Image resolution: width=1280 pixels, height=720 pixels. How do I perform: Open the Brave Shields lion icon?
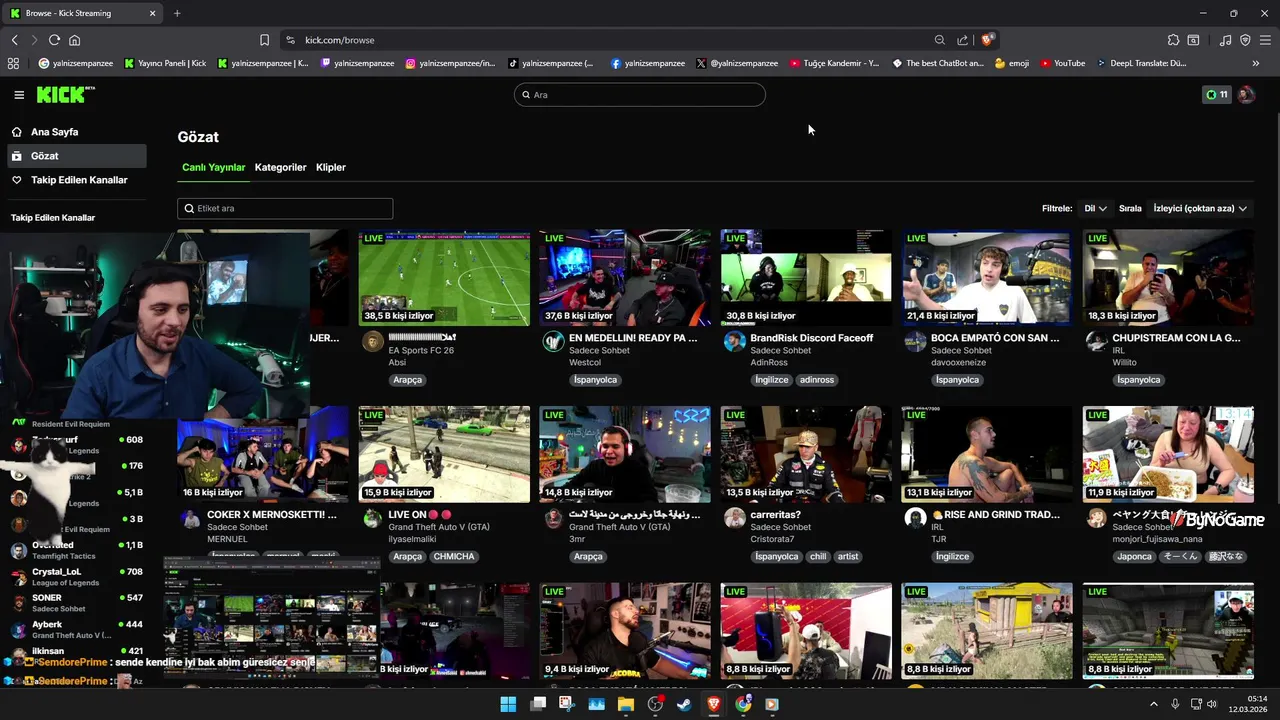[x=987, y=40]
